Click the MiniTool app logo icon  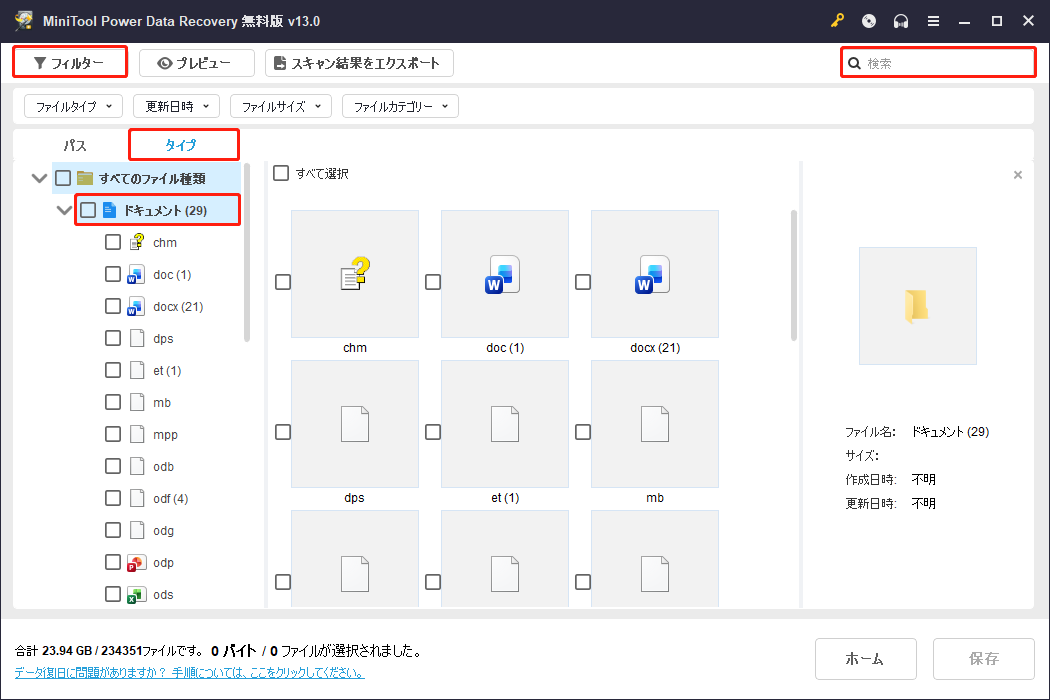[x=24, y=20]
